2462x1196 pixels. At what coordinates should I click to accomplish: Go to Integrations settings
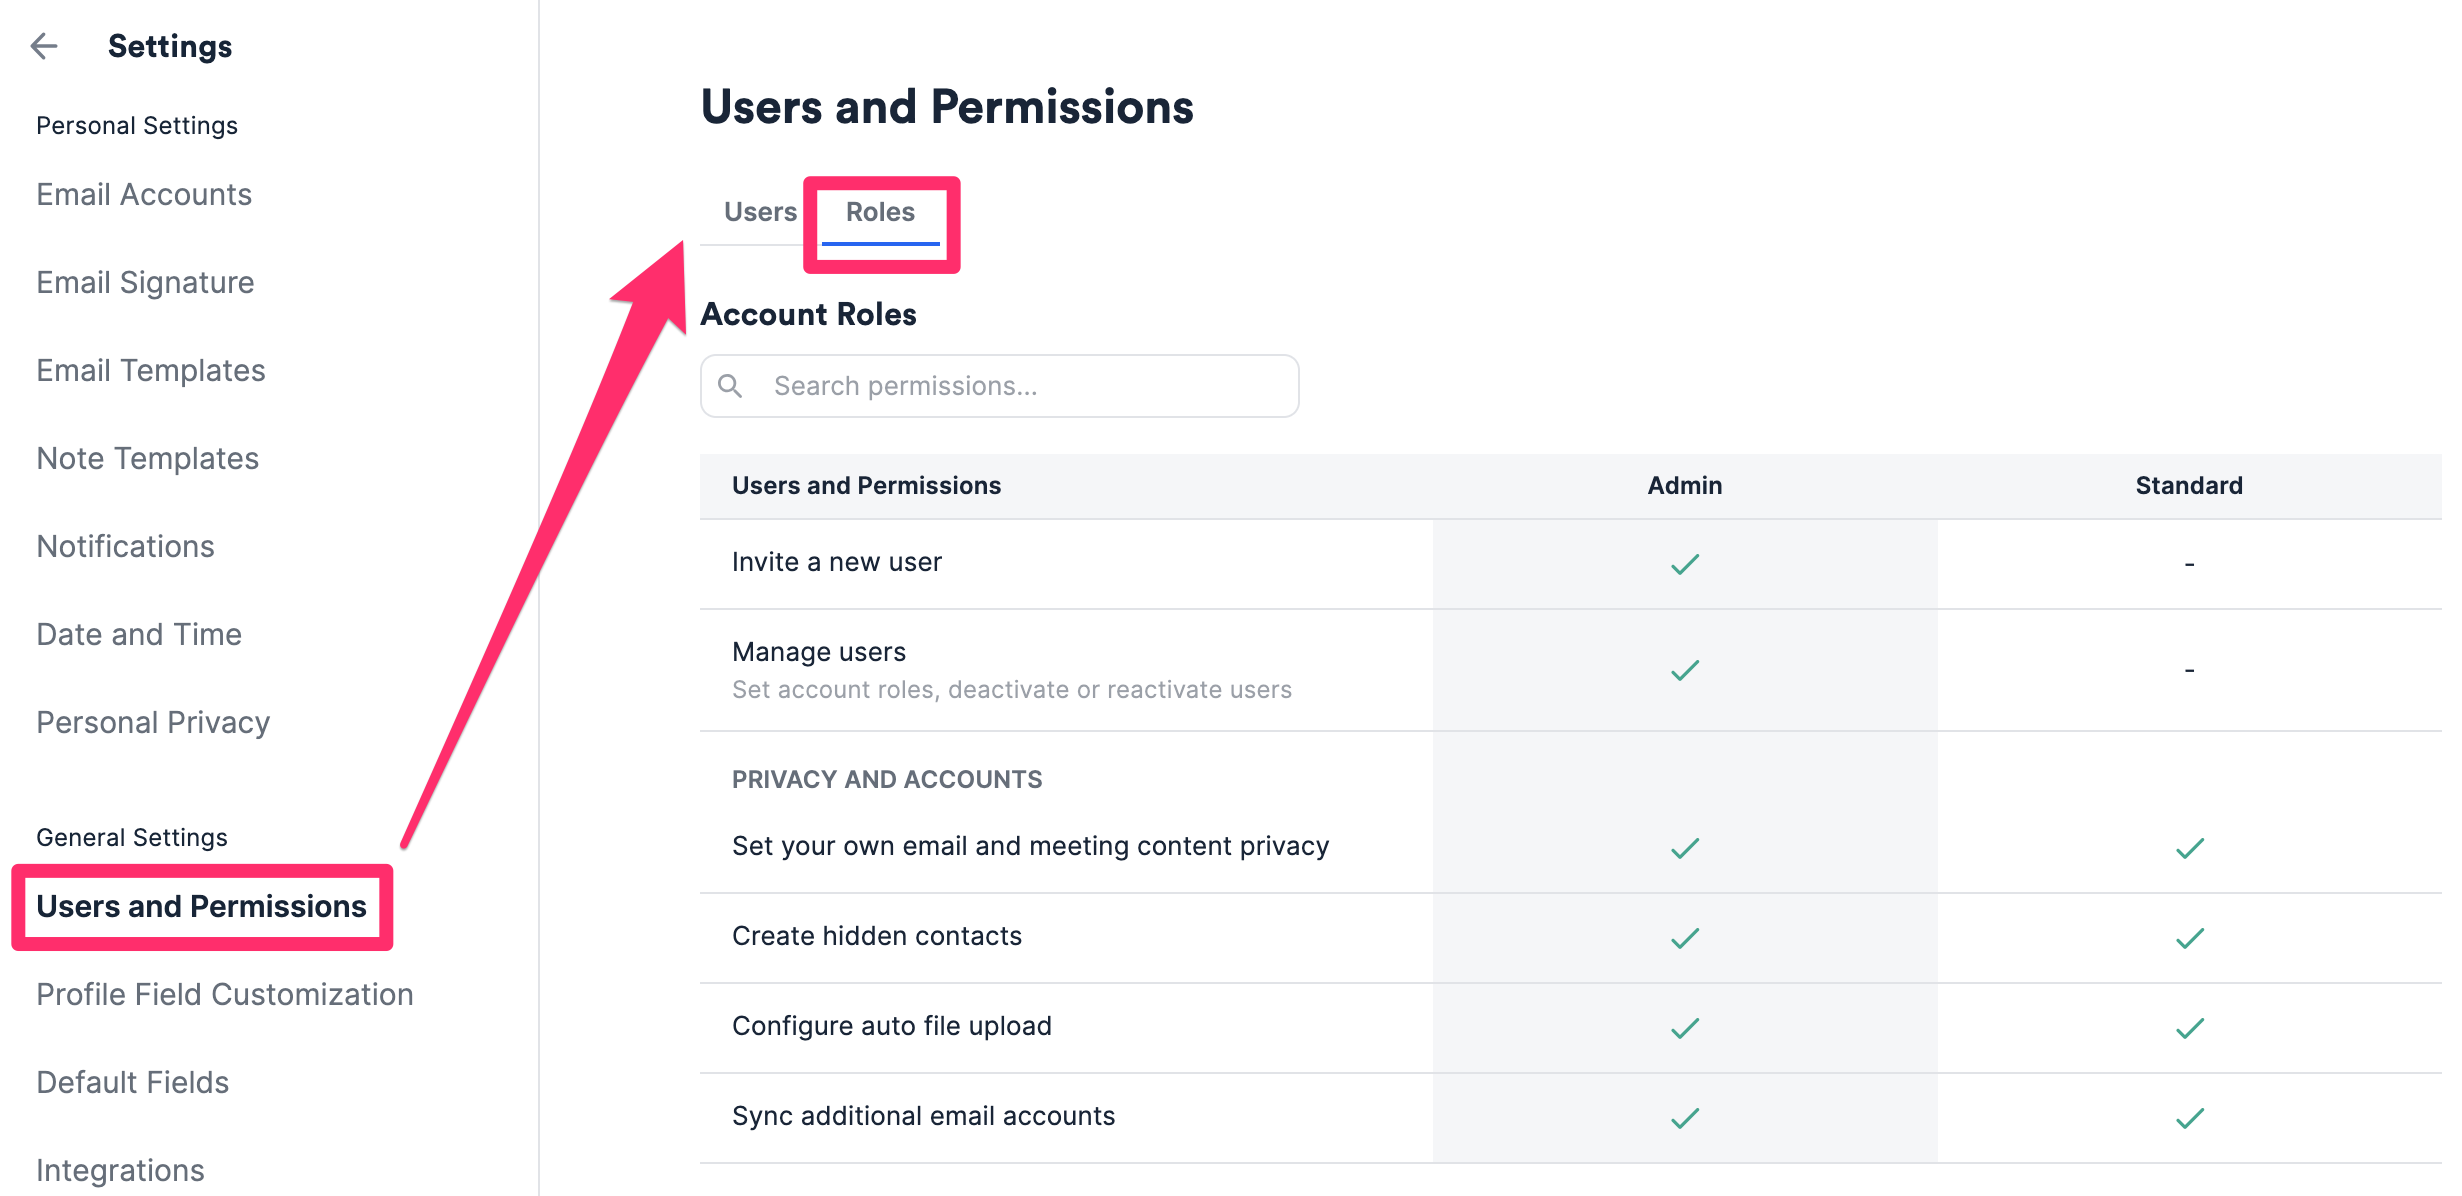(x=120, y=1169)
